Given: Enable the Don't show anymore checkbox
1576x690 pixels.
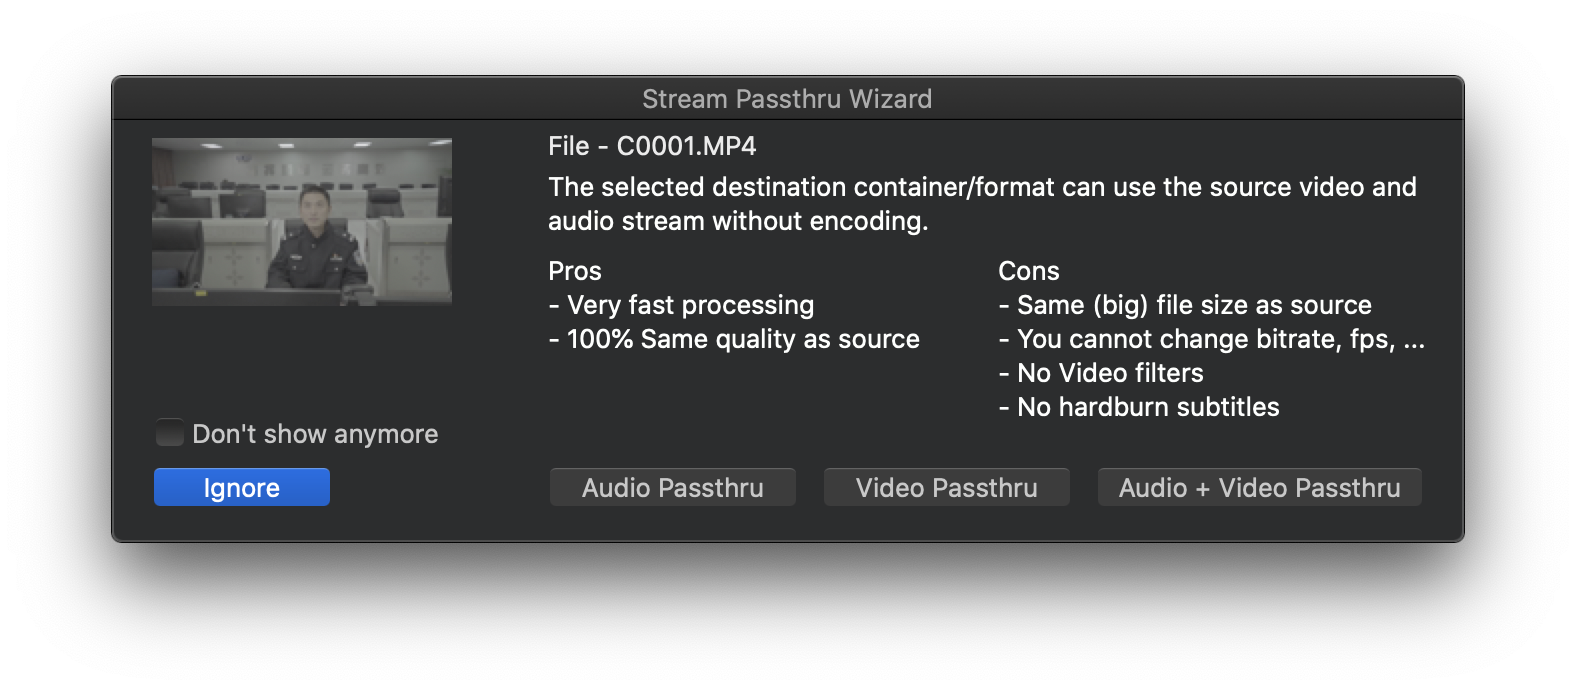Looking at the screenshot, I should [170, 433].
